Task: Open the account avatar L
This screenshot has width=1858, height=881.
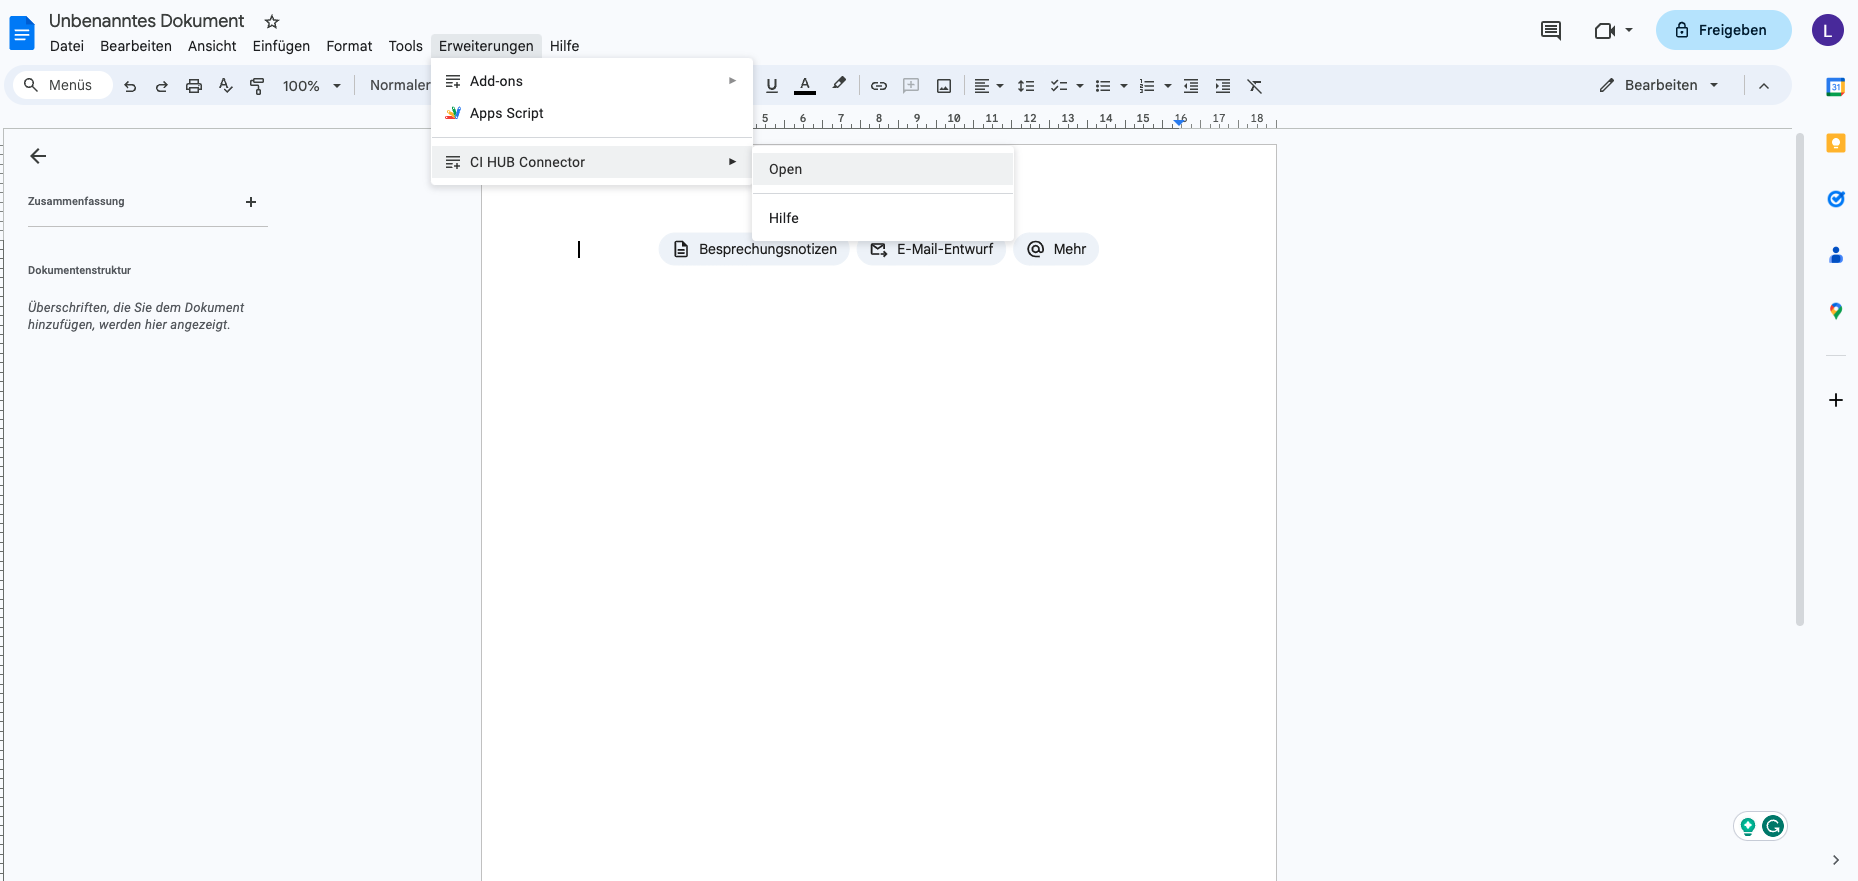Action: [1828, 30]
